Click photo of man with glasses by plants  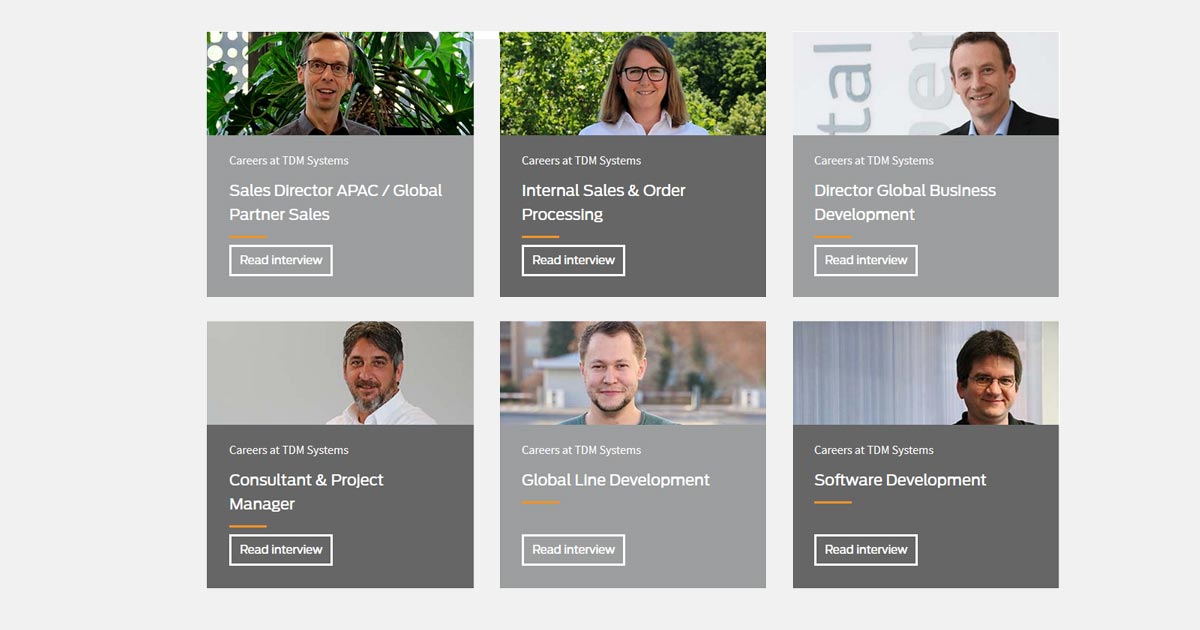pyautogui.click(x=340, y=83)
